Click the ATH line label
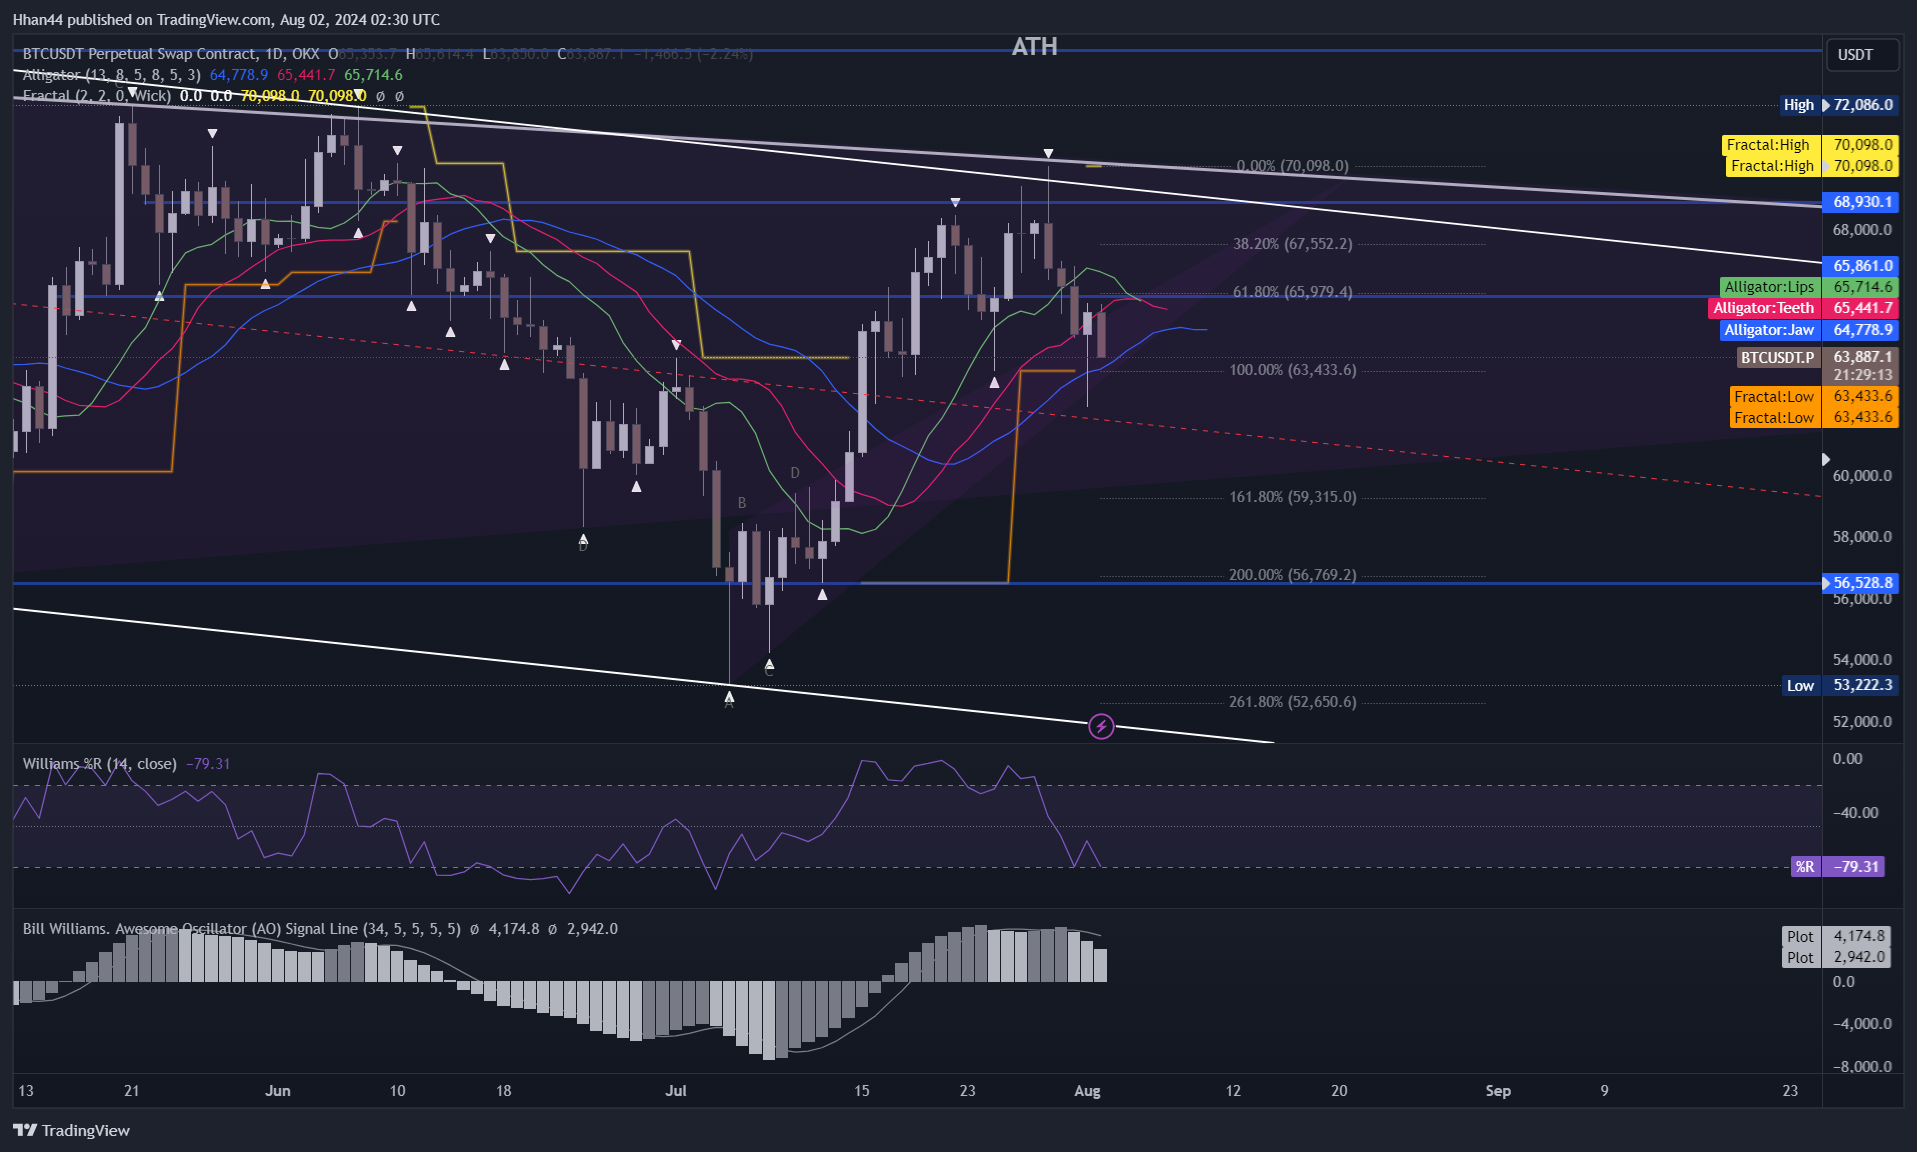 [x=1034, y=47]
